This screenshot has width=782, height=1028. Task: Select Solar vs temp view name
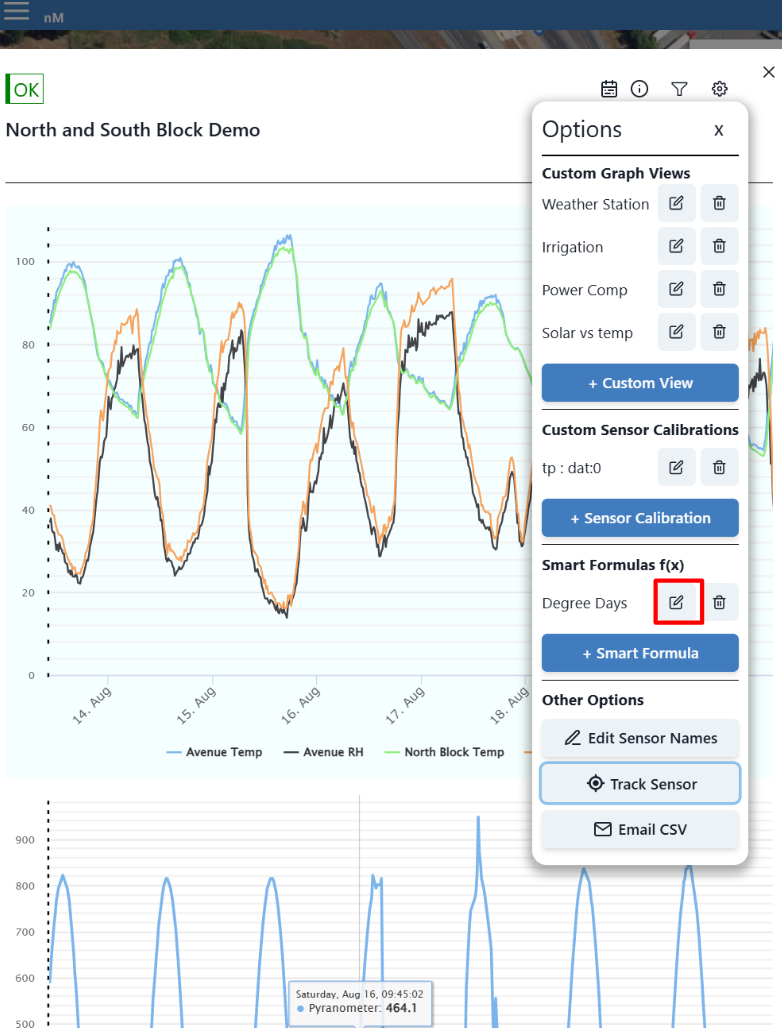tap(587, 333)
